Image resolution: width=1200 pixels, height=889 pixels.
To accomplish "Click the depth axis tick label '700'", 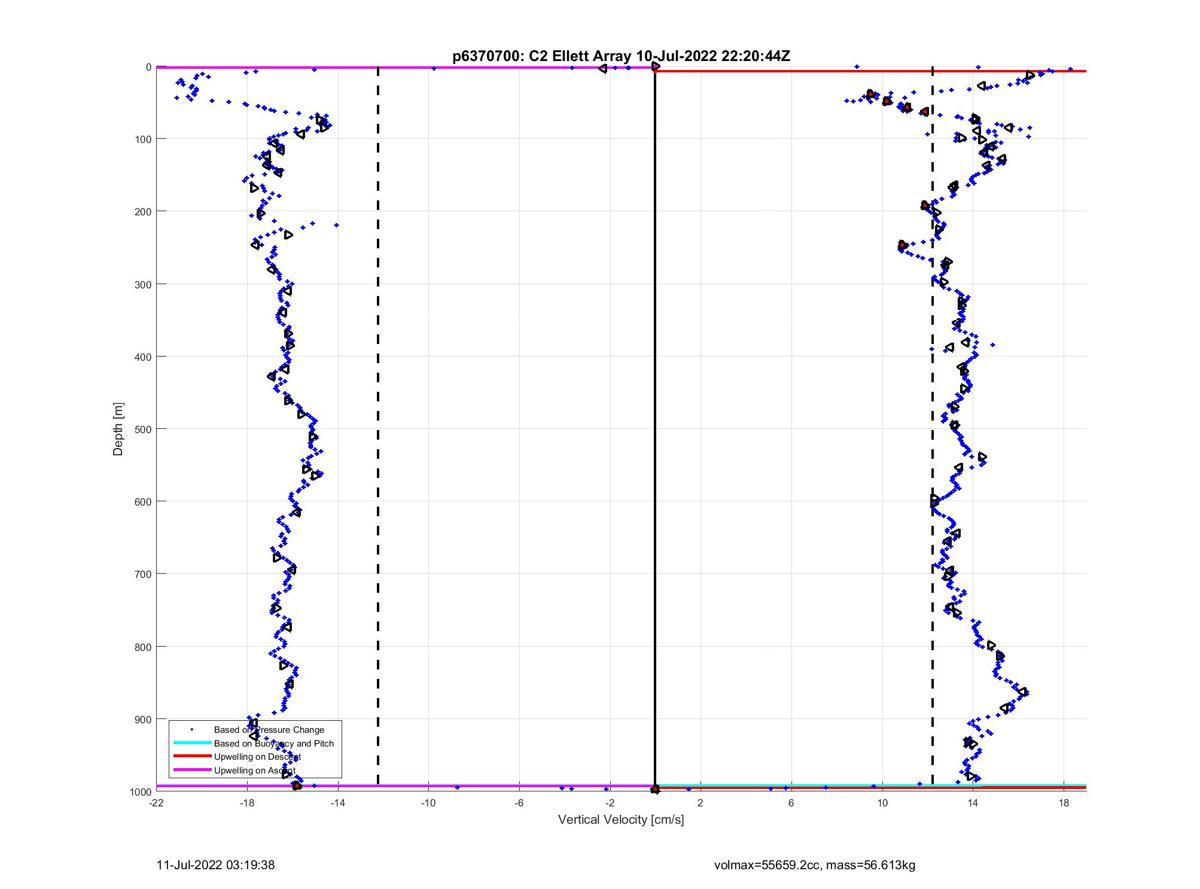I will click(142, 574).
